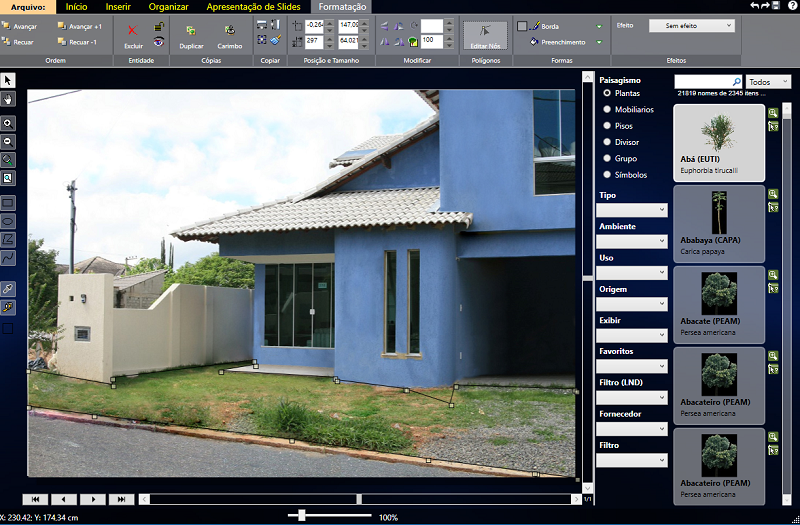
Task: Click the Duplicar copy icon
Action: (191, 31)
